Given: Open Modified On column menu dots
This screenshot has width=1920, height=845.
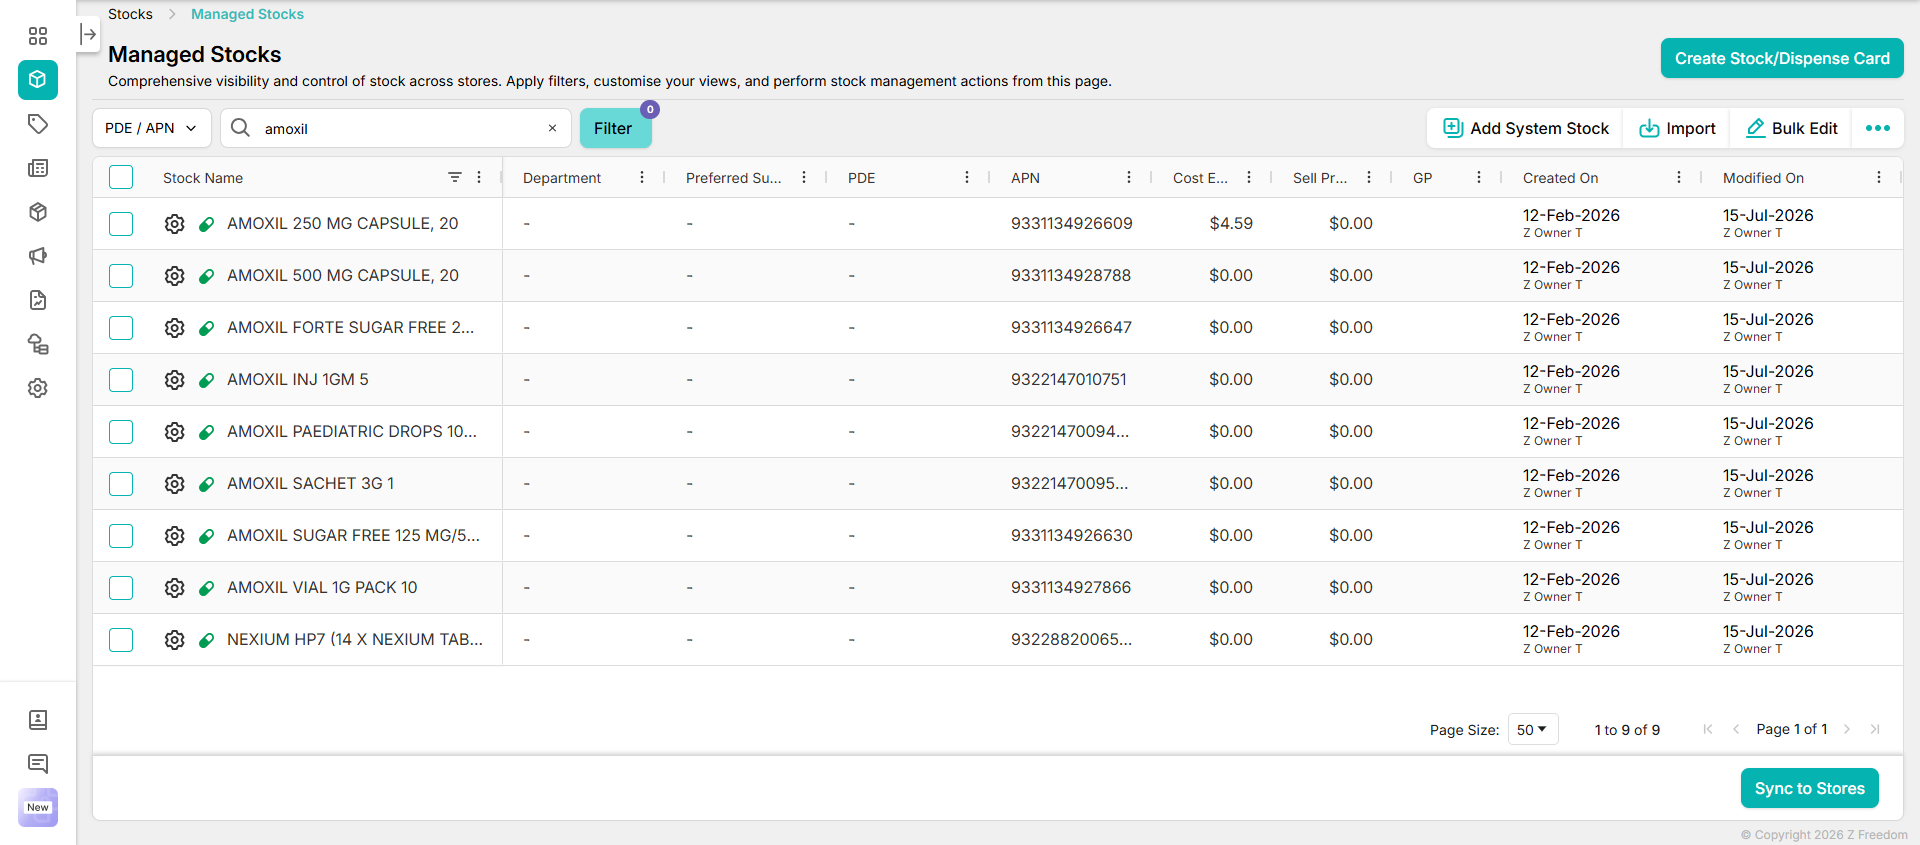Looking at the screenshot, I should [1879, 177].
